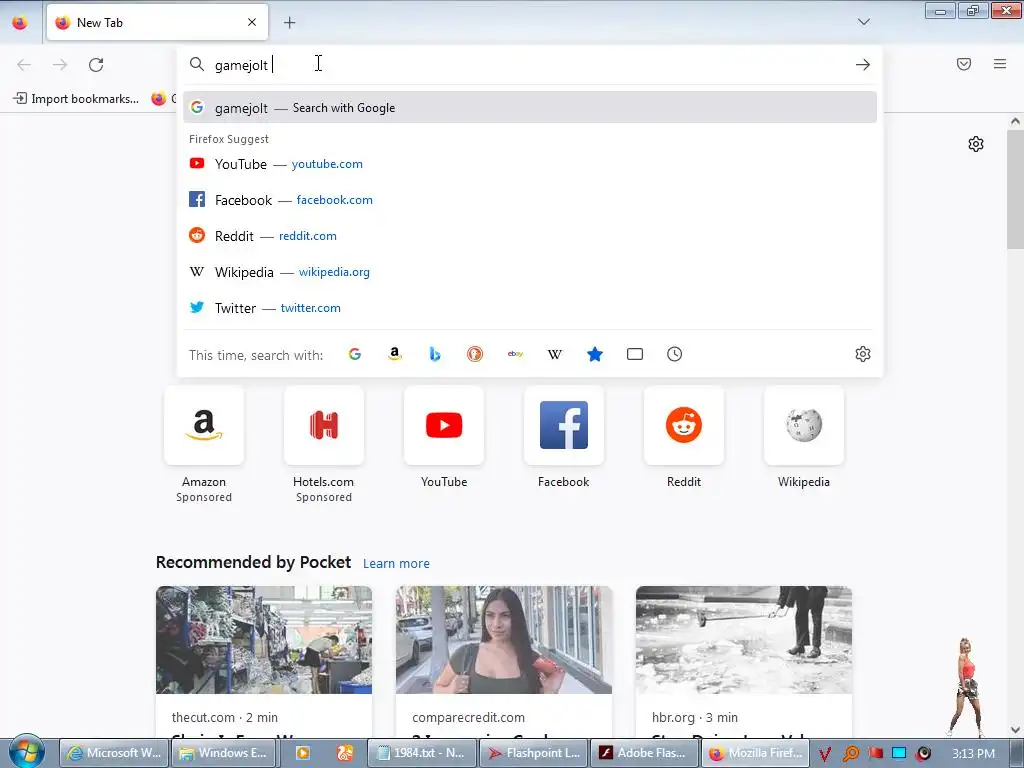Select gamejolt Search with Google suggestion
This screenshot has width=1024, height=768.
point(530,108)
